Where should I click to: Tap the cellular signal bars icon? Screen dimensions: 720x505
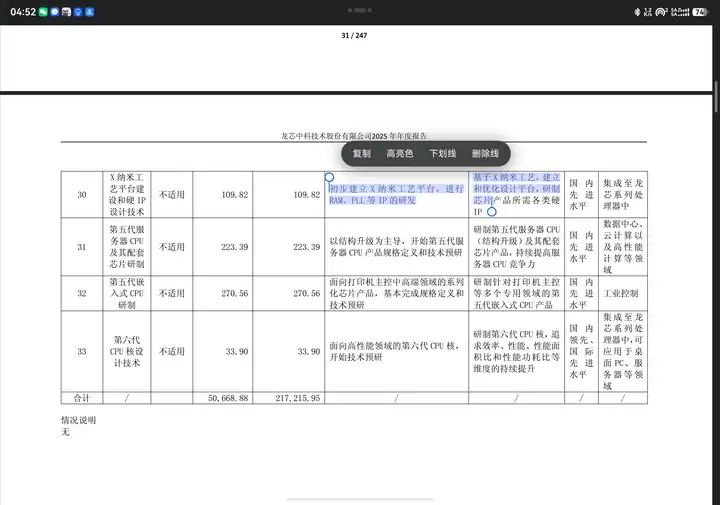[680, 12]
